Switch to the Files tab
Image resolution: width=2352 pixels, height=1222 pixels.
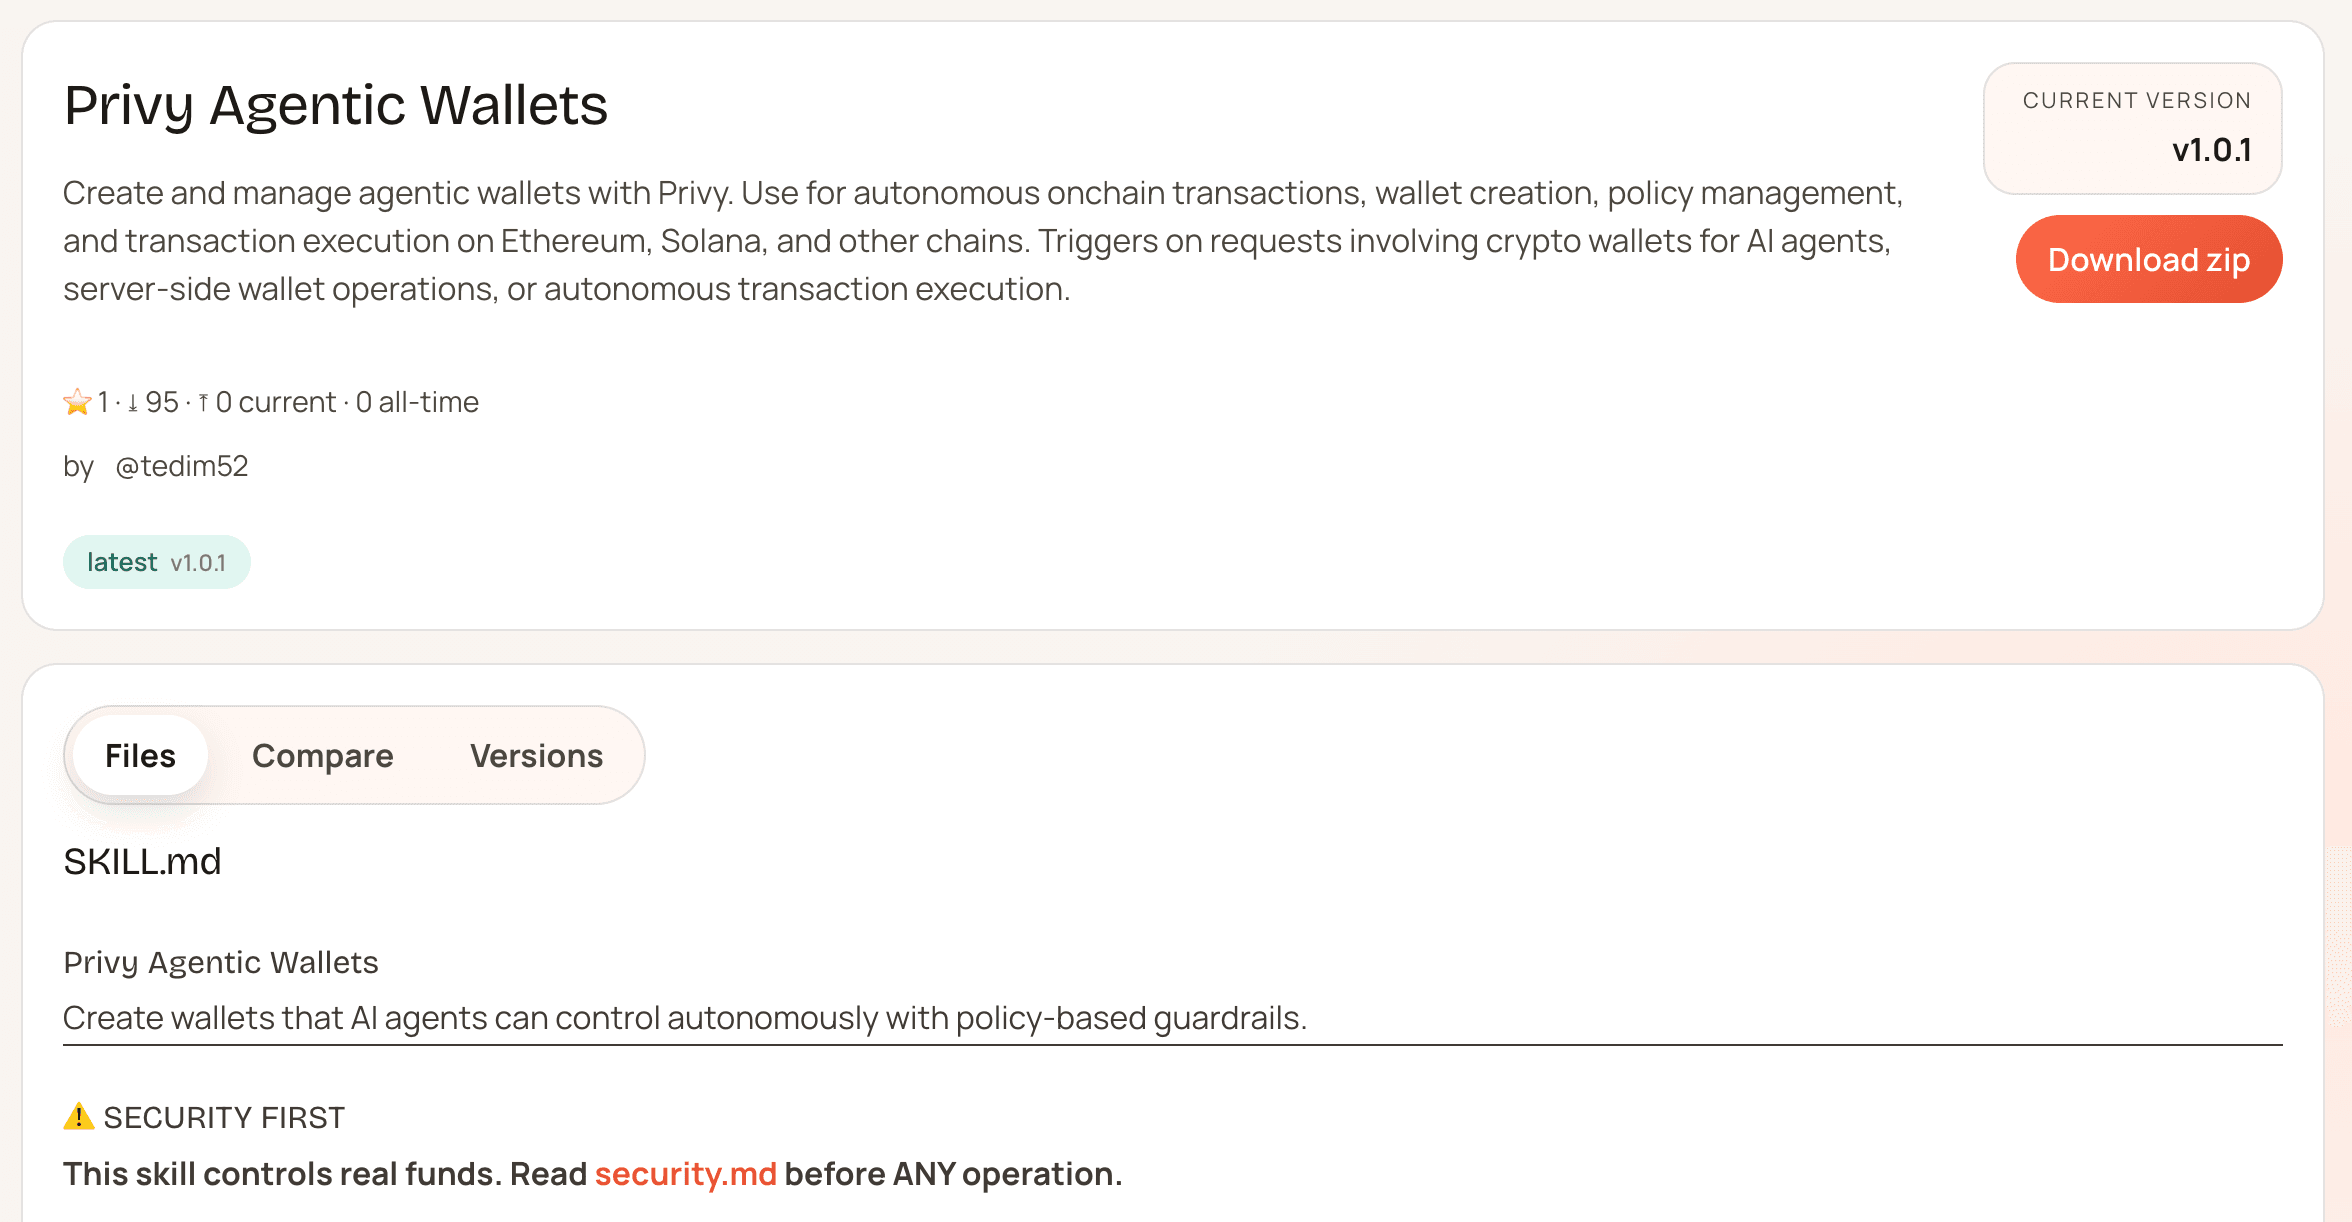pyautogui.click(x=140, y=756)
